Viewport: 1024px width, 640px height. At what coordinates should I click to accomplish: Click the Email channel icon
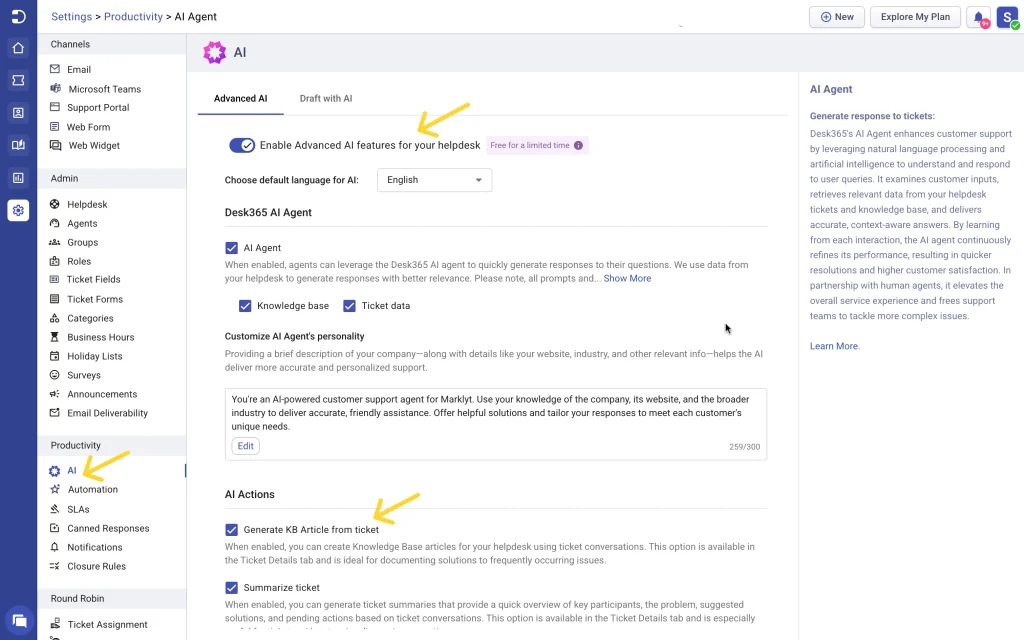tap(55, 69)
